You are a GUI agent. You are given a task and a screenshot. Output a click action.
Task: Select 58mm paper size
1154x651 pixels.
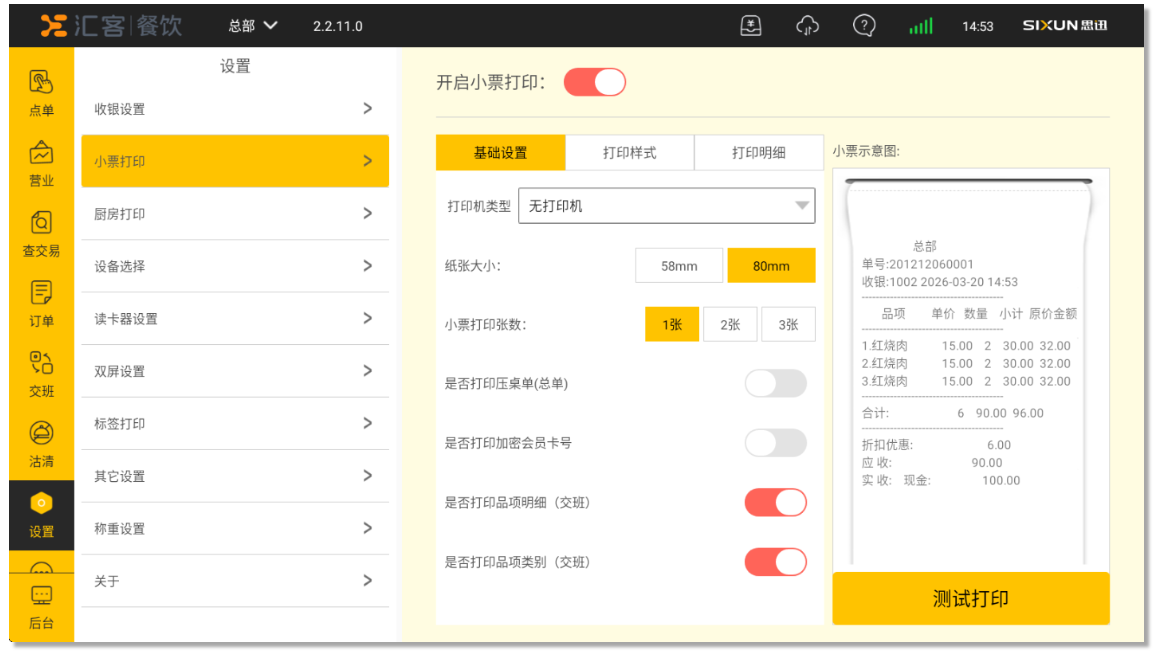point(679,266)
